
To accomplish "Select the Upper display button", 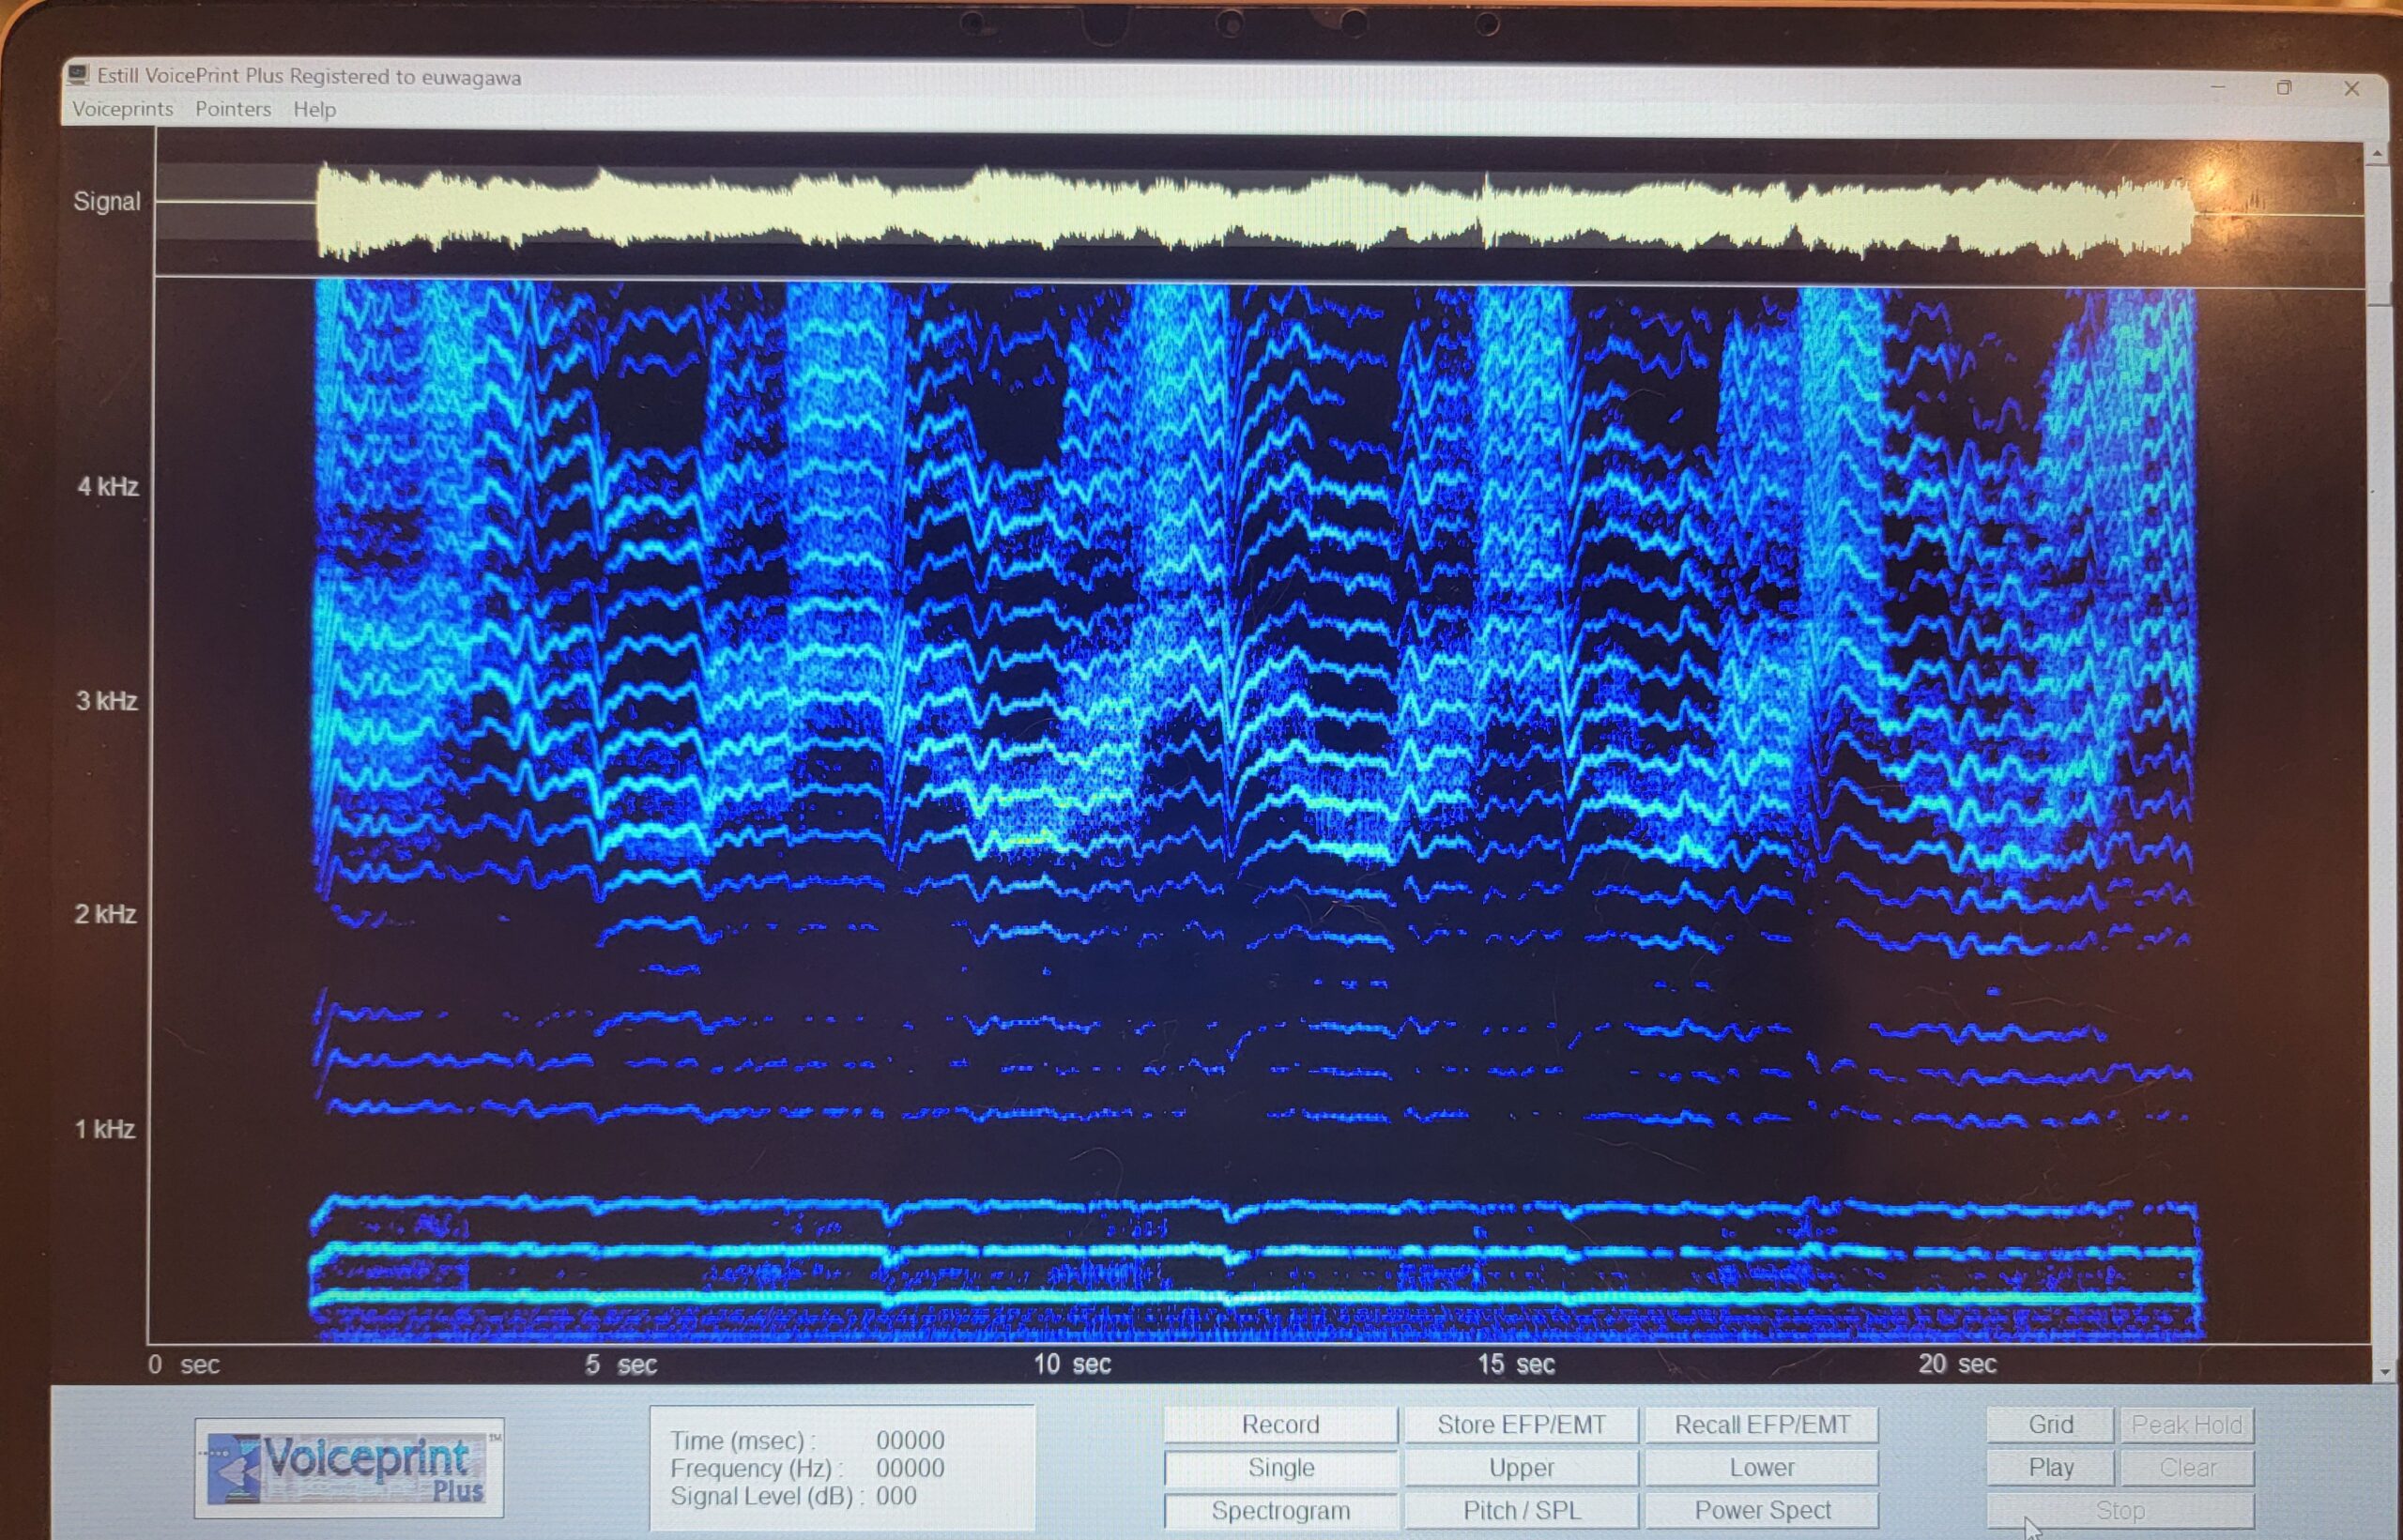I will pyautogui.click(x=1521, y=1468).
